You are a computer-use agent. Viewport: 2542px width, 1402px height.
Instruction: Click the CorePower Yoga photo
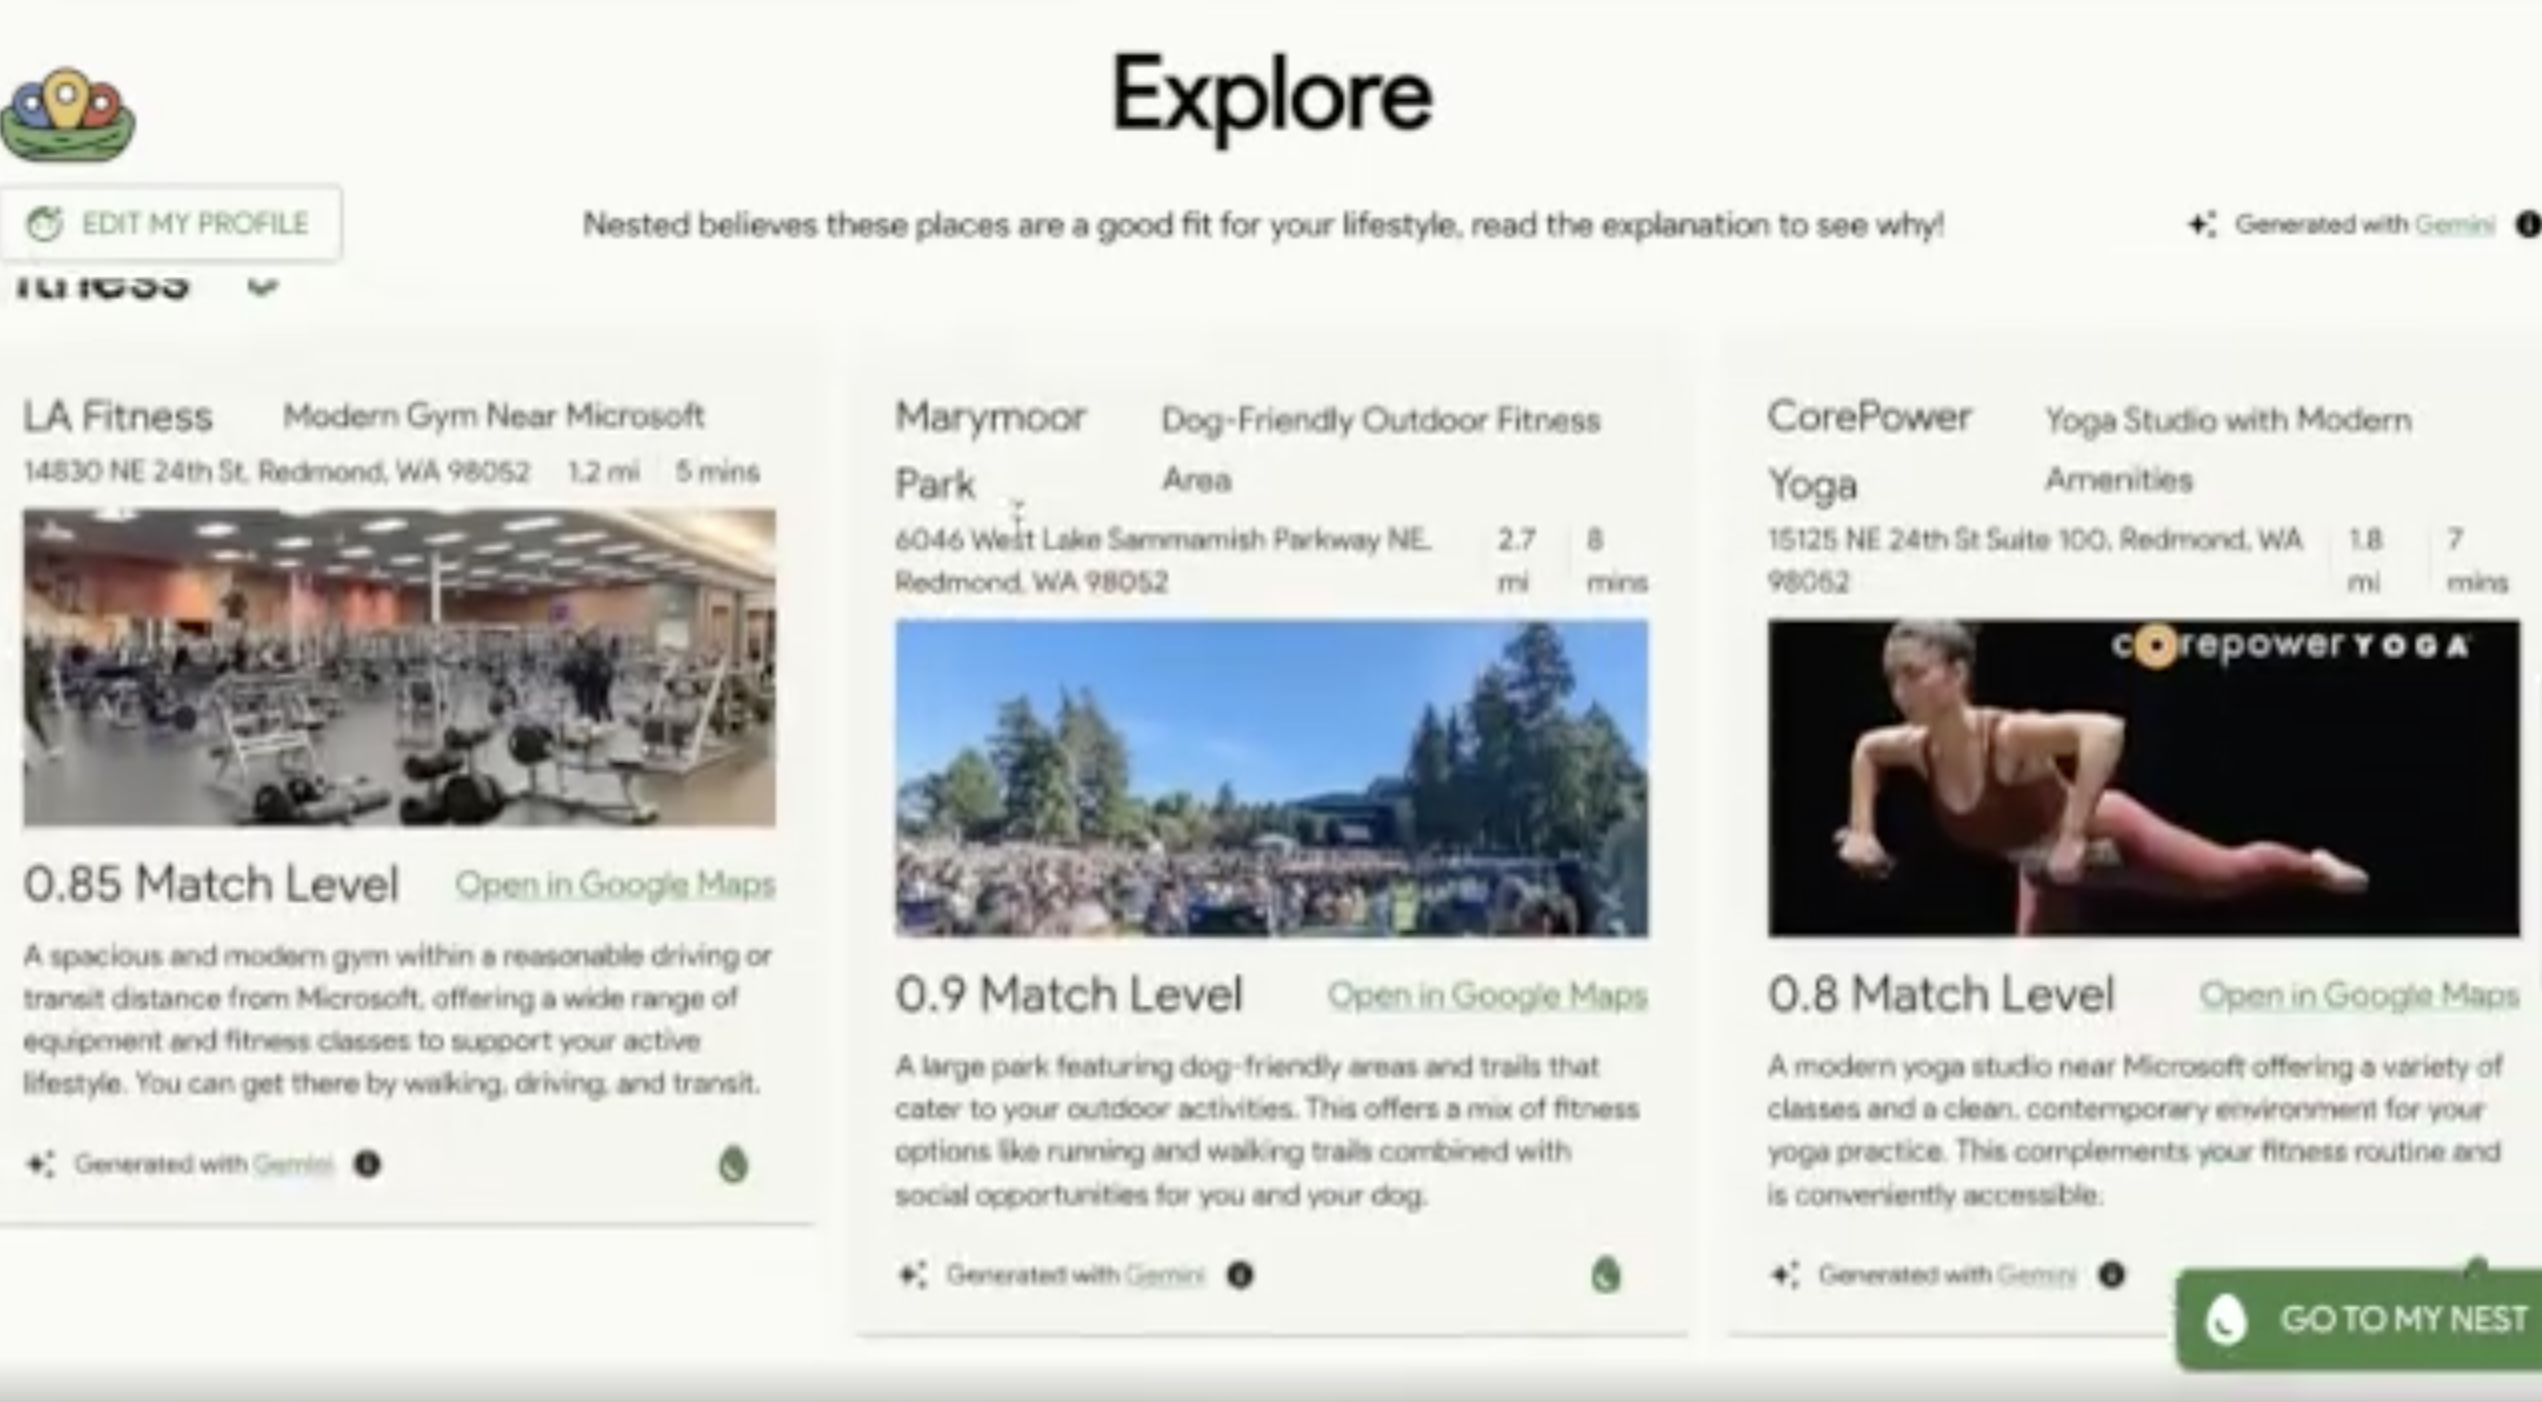(x=2142, y=778)
